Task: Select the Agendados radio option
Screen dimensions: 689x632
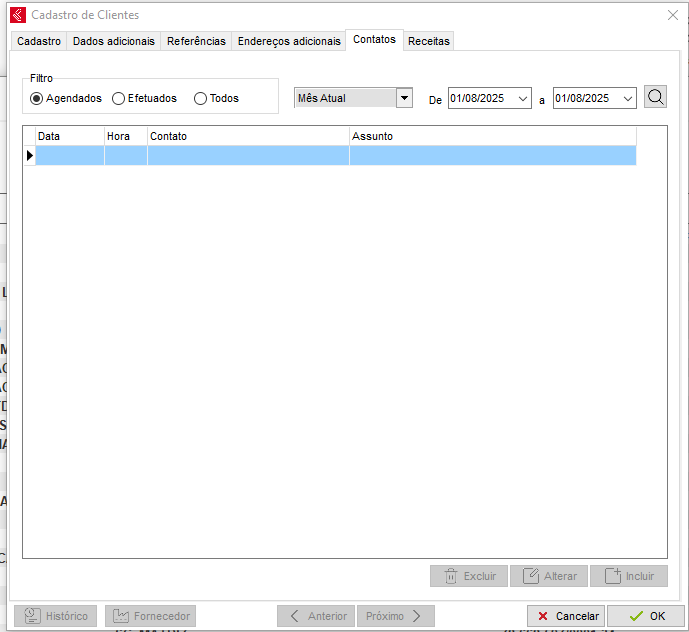Action: [37, 98]
